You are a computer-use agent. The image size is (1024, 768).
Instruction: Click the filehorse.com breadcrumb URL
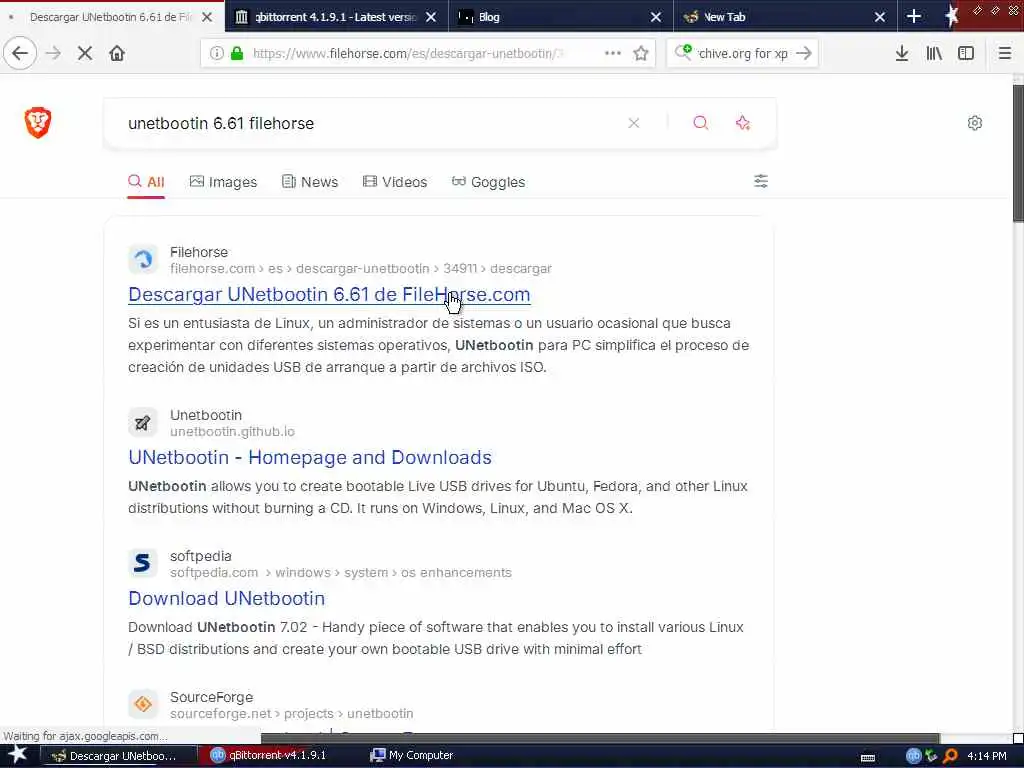pos(360,268)
